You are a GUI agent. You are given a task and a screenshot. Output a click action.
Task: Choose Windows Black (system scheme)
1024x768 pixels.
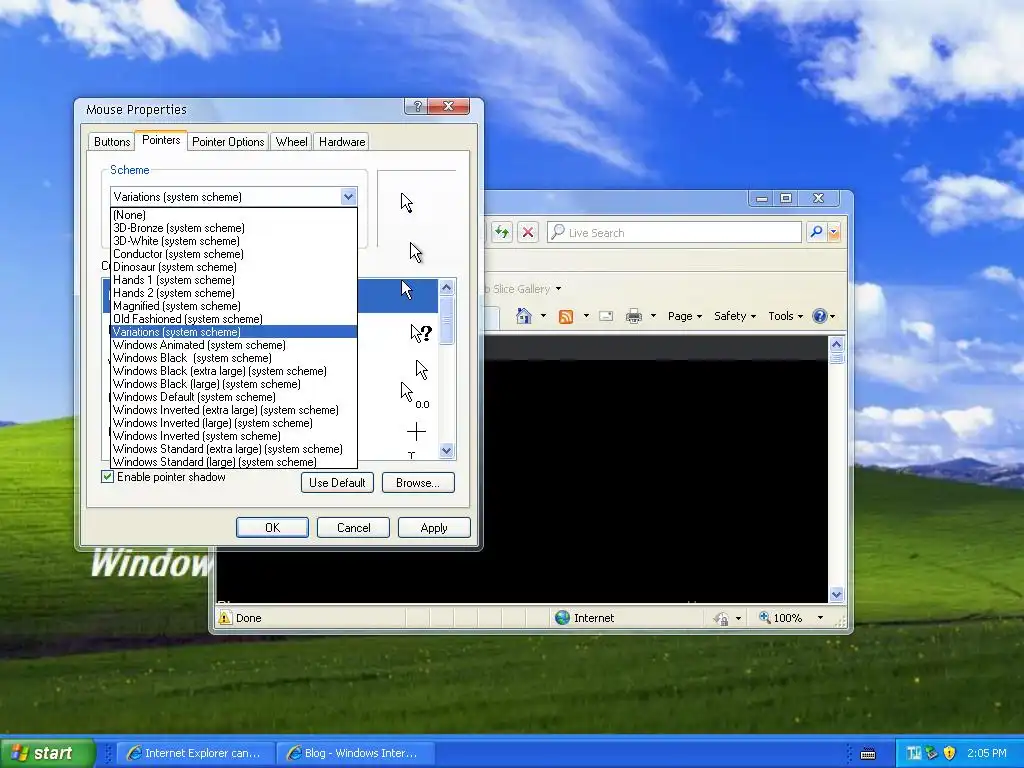point(234,358)
